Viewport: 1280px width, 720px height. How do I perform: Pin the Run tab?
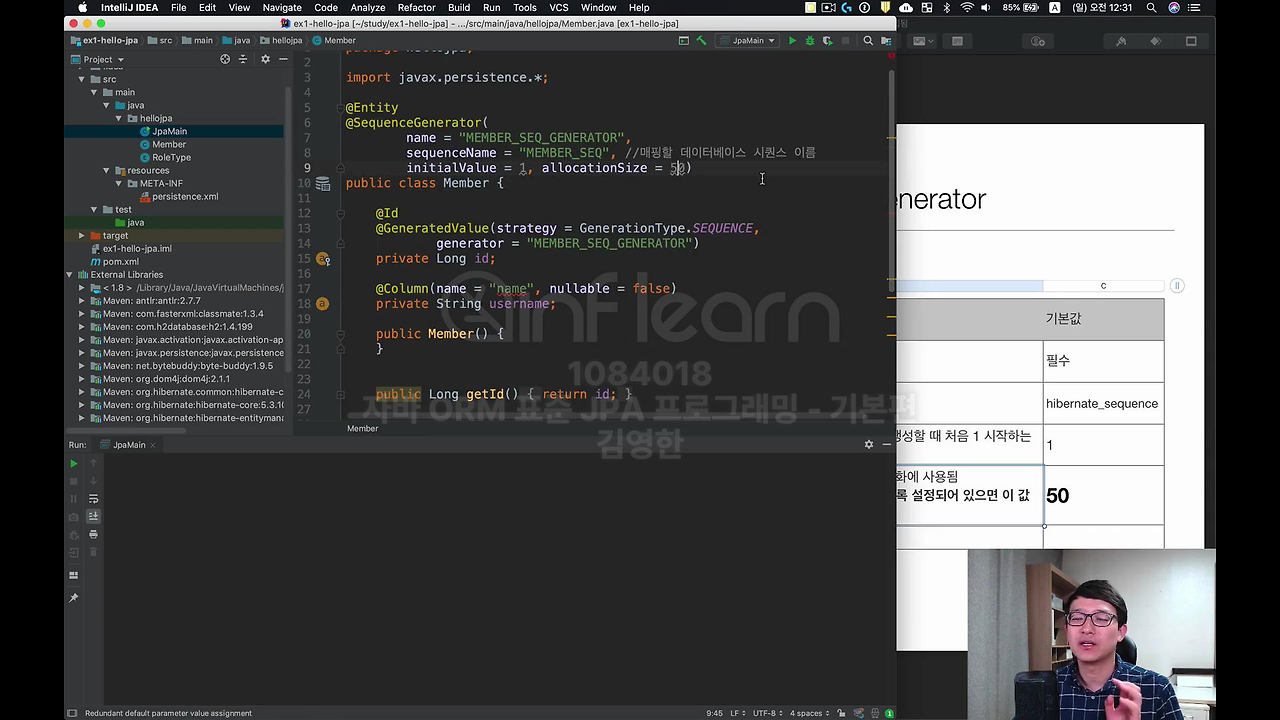tap(73, 598)
